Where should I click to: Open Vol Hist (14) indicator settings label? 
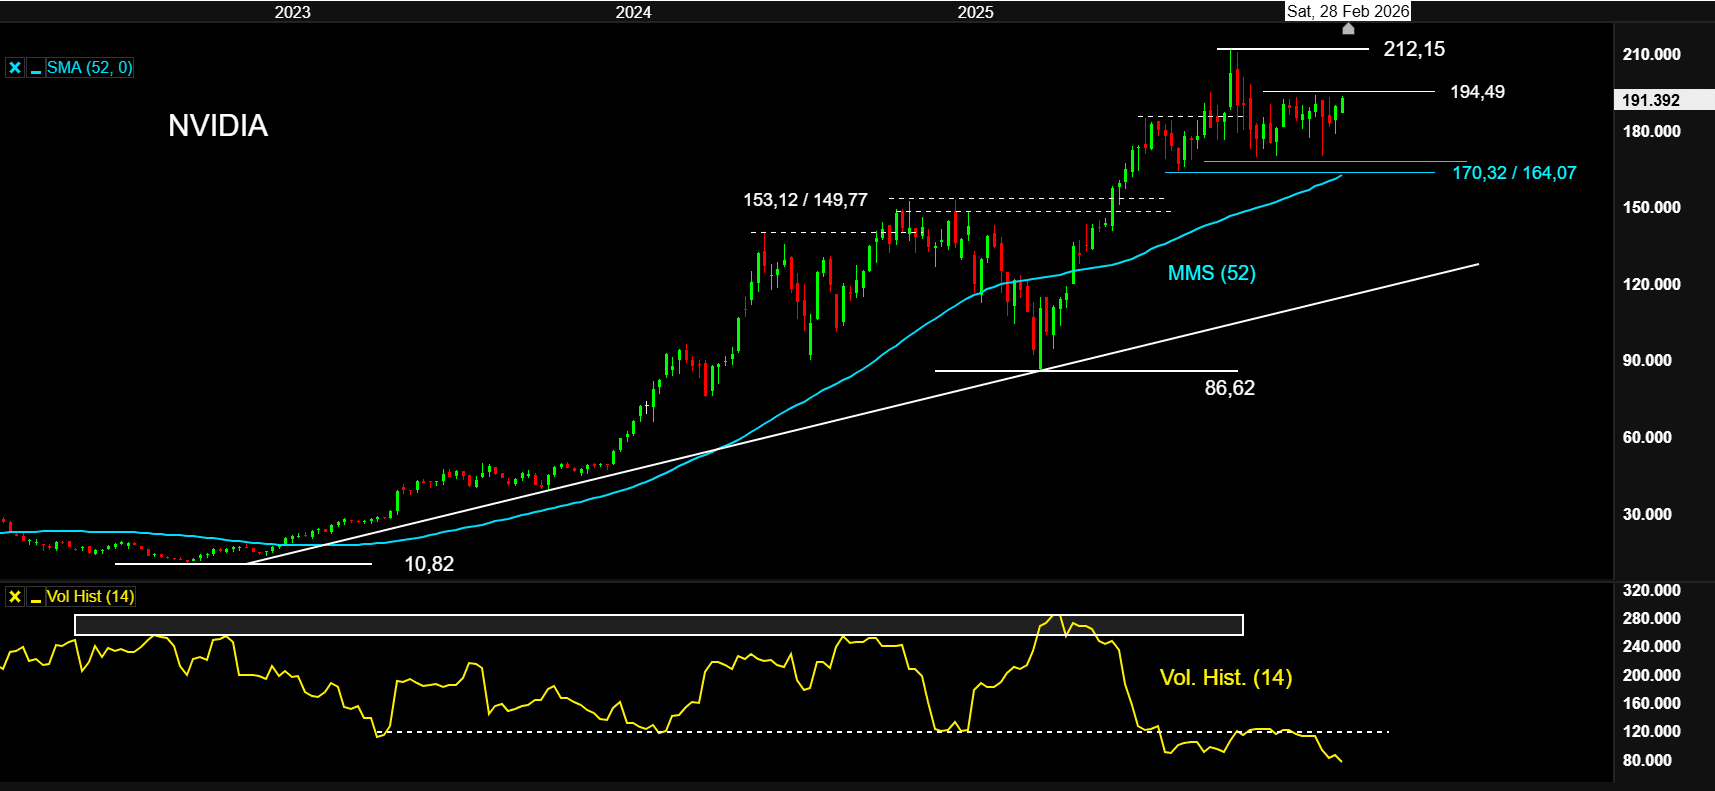coord(90,597)
